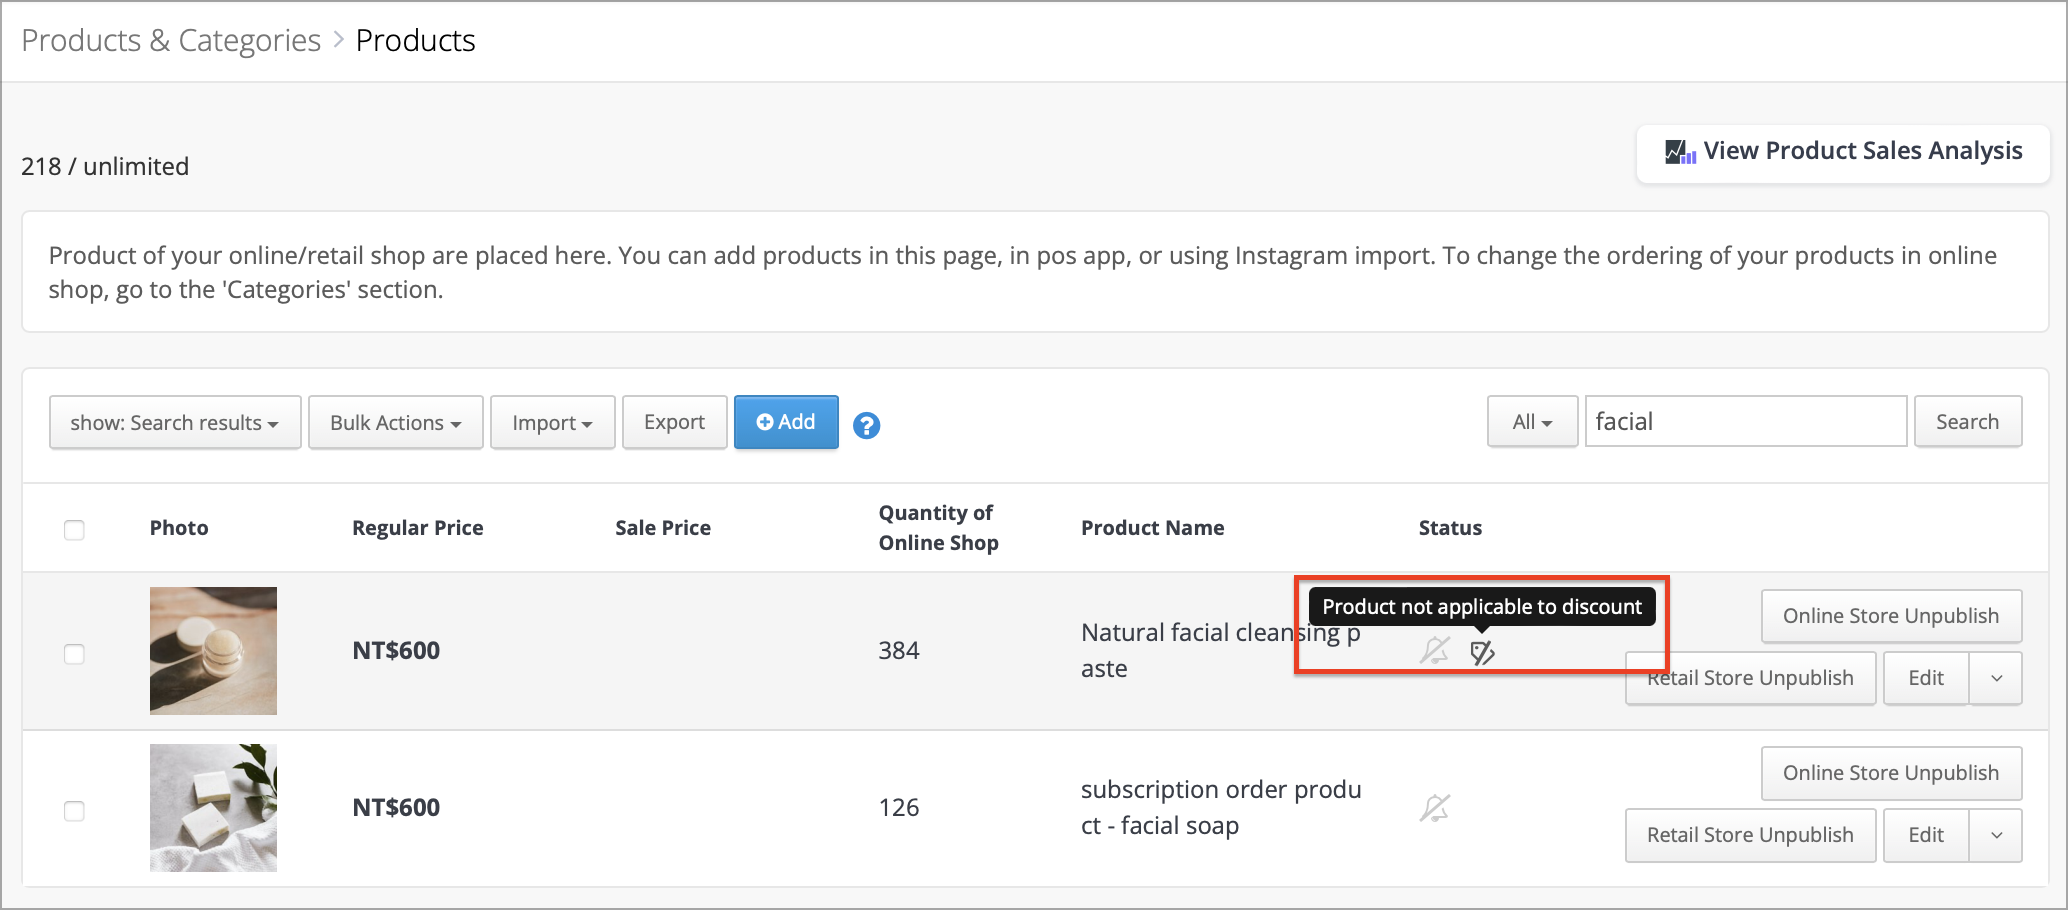The image size is (2068, 910).
Task: Expand the Bulk Actions dropdown
Action: 396,422
